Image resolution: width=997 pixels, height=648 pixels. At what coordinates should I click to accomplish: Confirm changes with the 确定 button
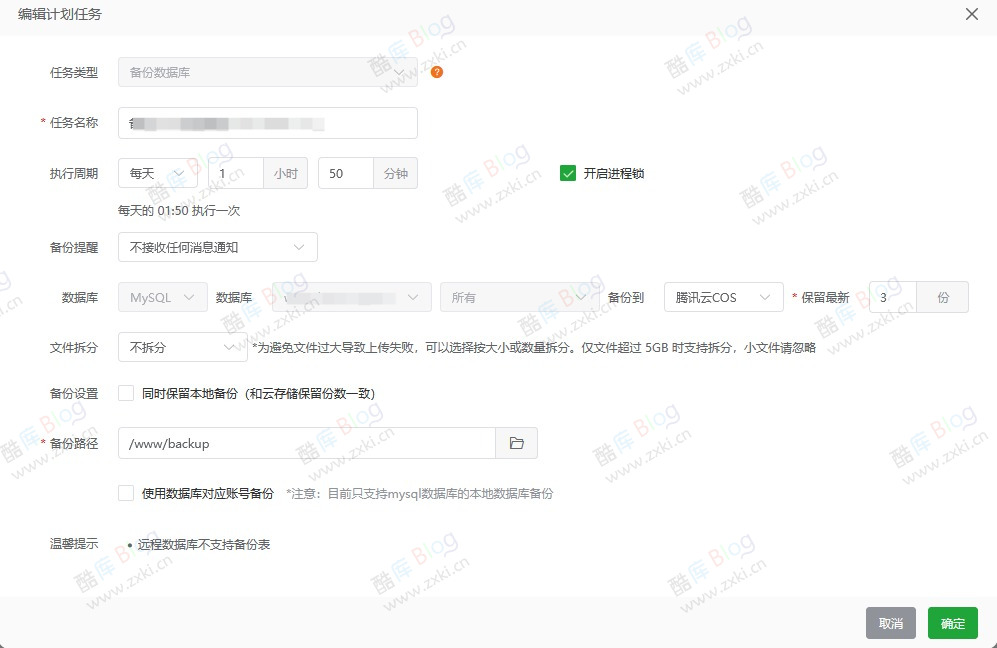click(951, 623)
